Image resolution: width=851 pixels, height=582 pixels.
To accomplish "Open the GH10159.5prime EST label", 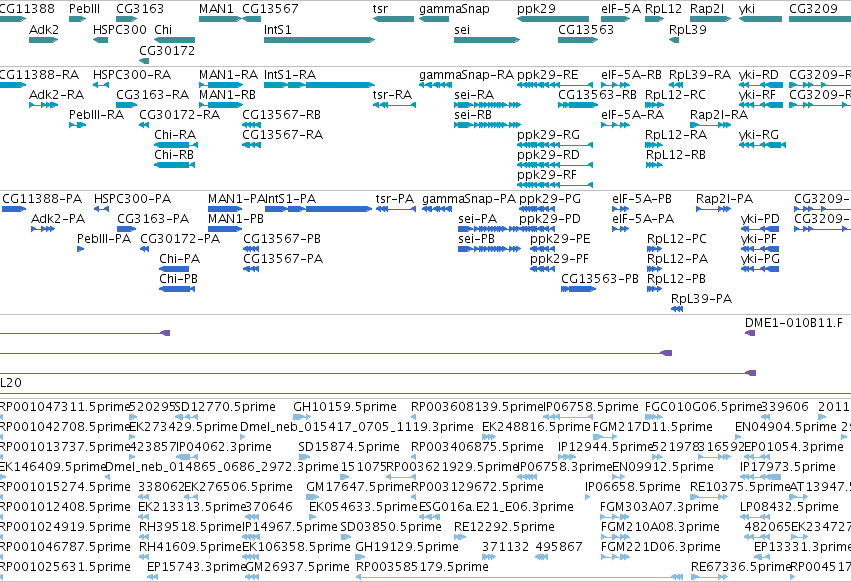I will (345, 407).
